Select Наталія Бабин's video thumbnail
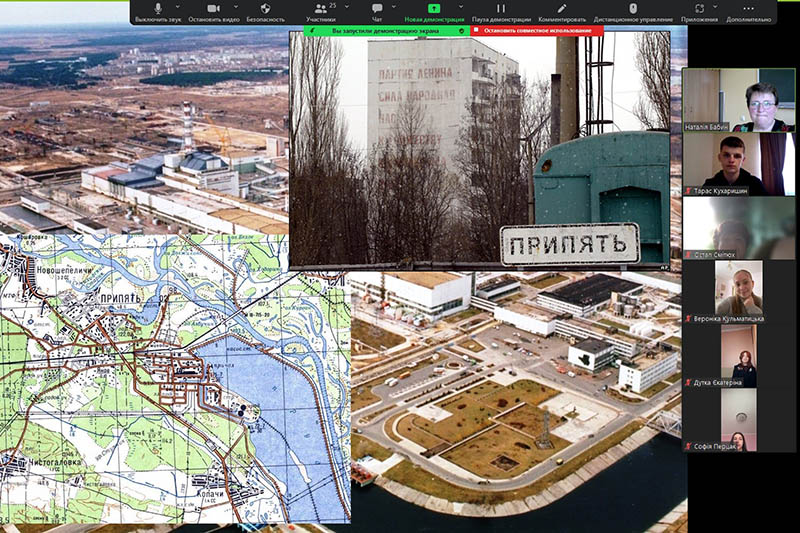Viewport: 800px width, 533px height. (x=739, y=100)
